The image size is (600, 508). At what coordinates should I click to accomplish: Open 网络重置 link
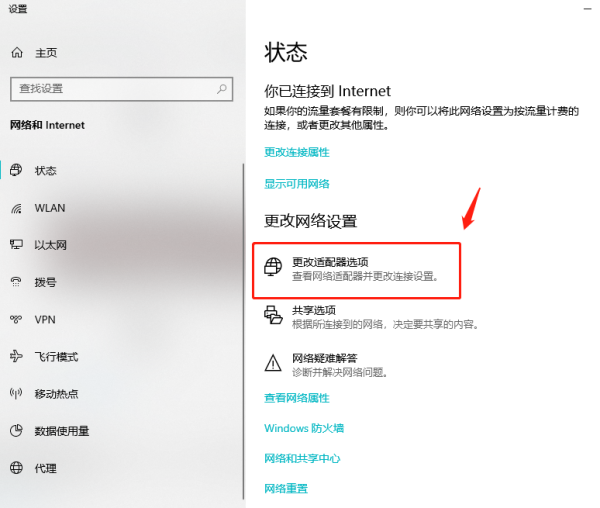[286, 488]
